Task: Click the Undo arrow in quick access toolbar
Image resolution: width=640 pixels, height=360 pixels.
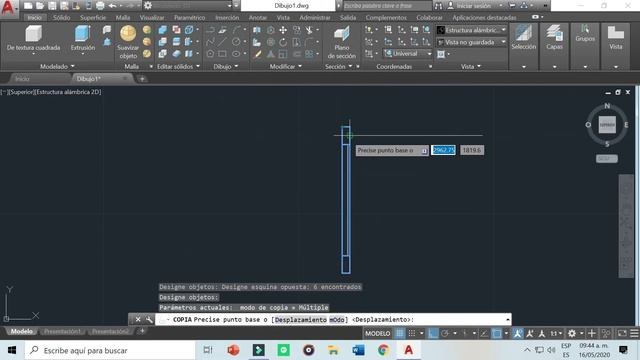Action: coord(112,6)
